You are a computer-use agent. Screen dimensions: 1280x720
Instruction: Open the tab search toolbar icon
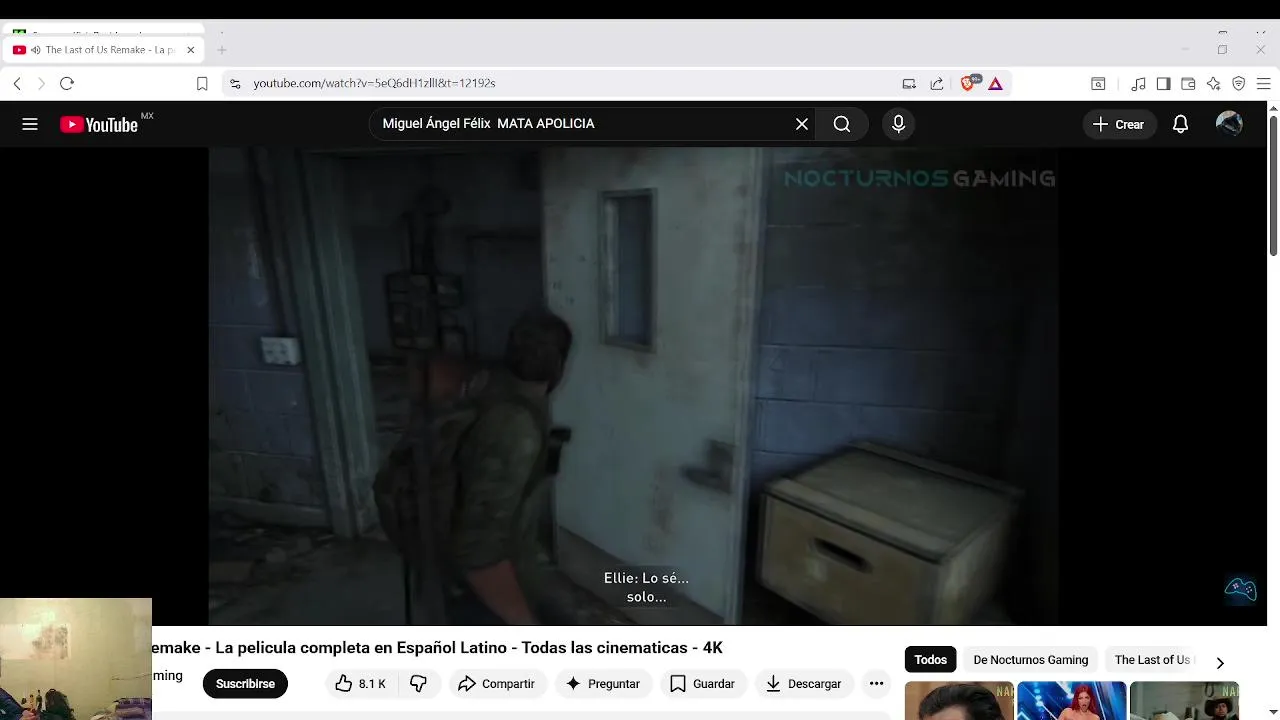[x=1098, y=84]
